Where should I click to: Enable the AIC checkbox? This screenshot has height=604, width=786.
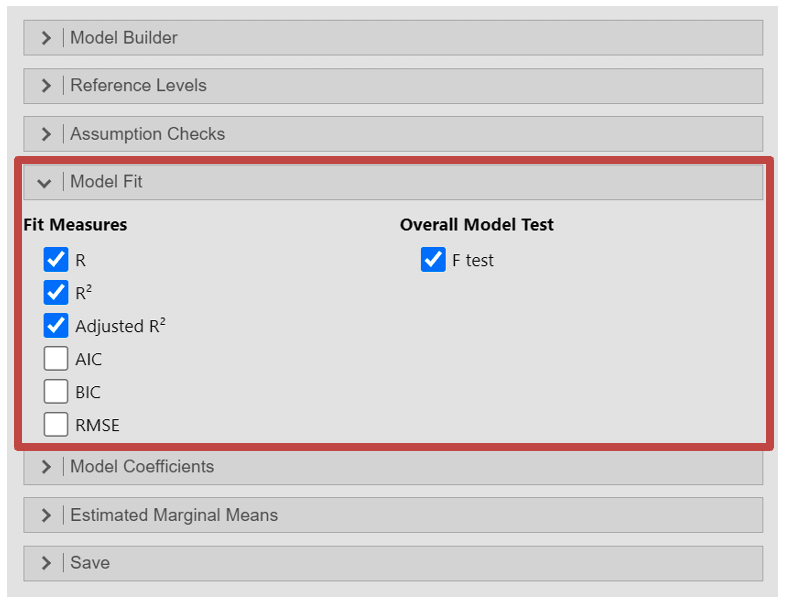click(56, 359)
